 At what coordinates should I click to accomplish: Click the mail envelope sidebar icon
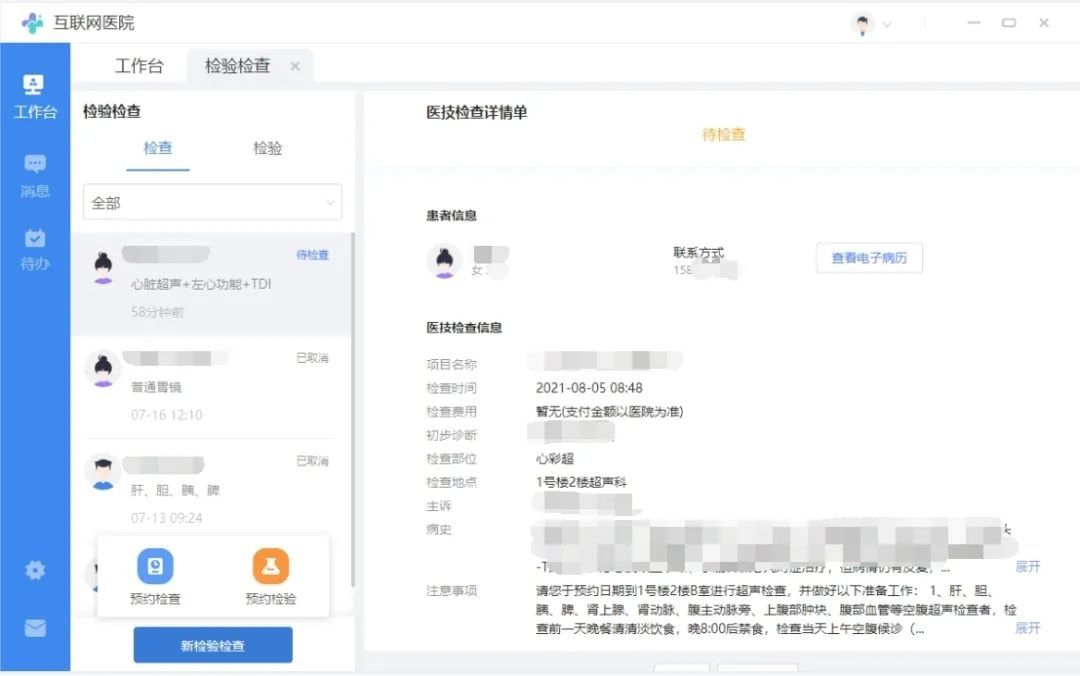tap(35, 628)
